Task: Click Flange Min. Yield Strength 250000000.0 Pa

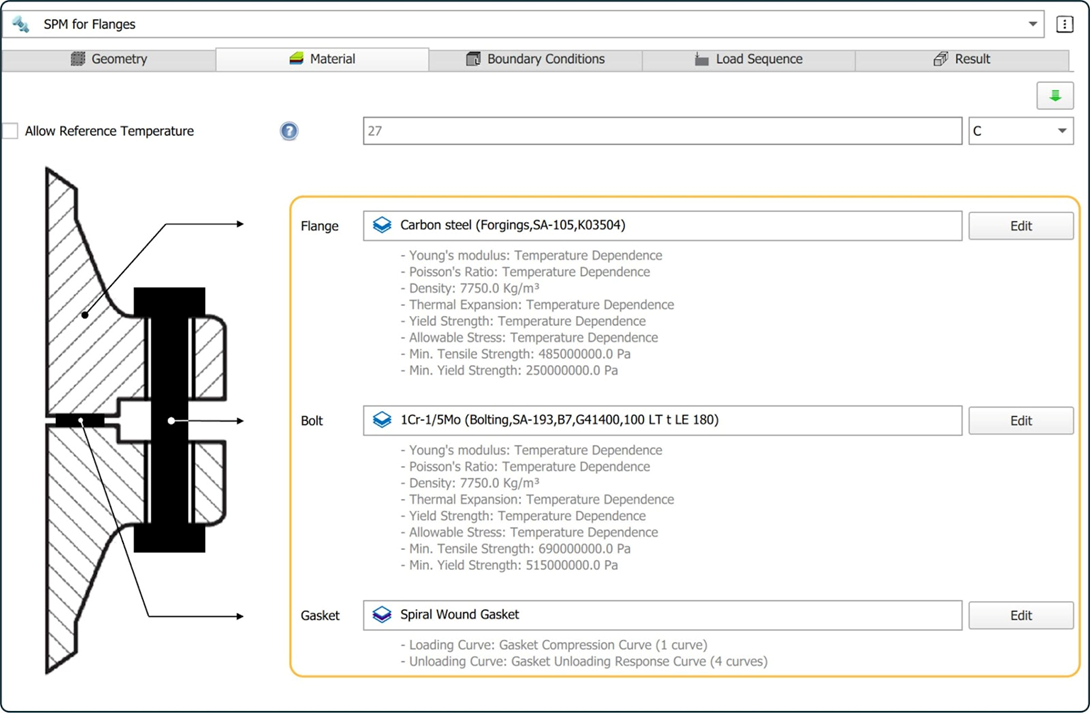Action: [510, 370]
